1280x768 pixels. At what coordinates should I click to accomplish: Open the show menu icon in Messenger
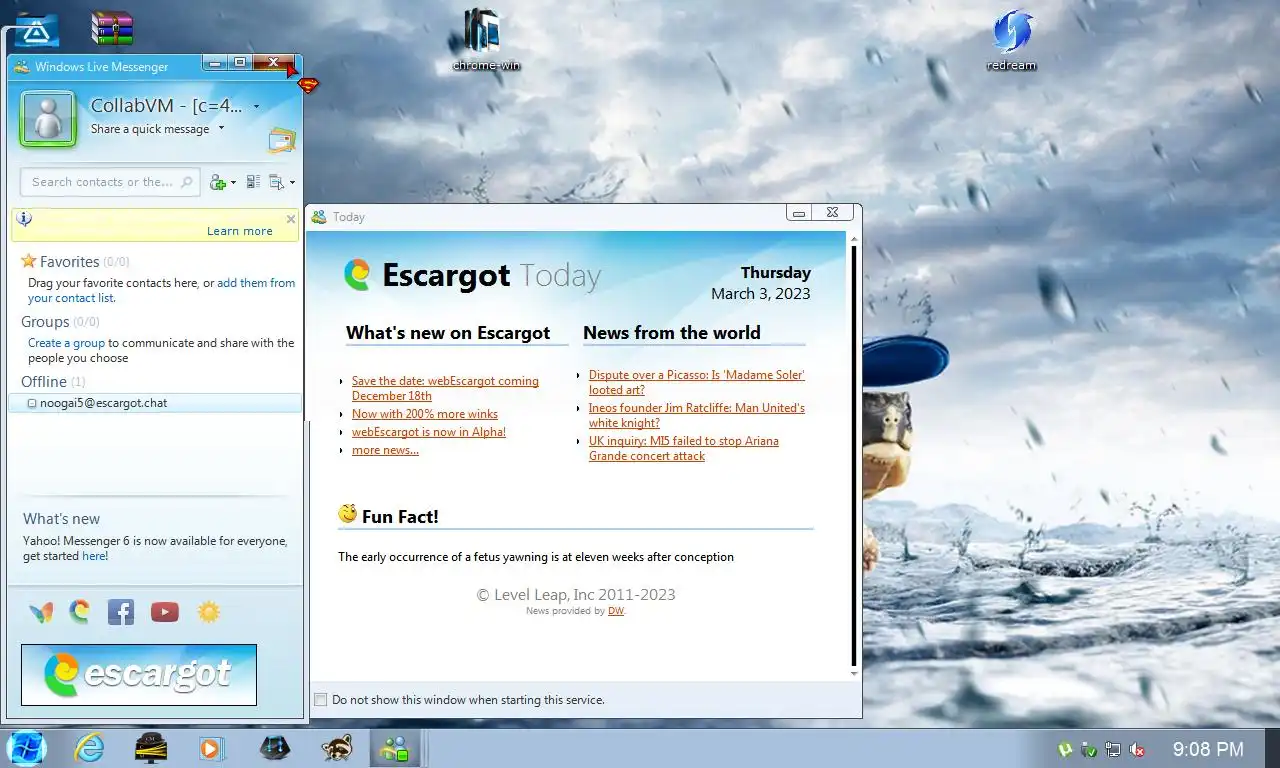277,182
